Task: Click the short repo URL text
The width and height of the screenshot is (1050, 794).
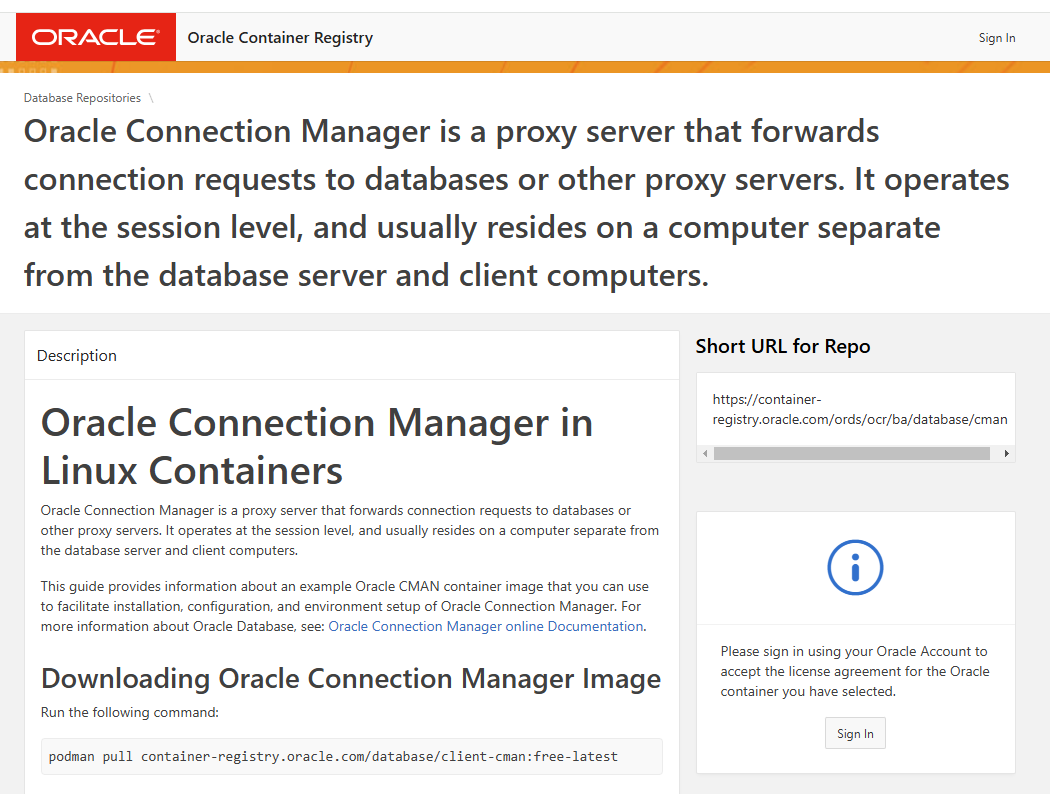Action: tap(859, 409)
